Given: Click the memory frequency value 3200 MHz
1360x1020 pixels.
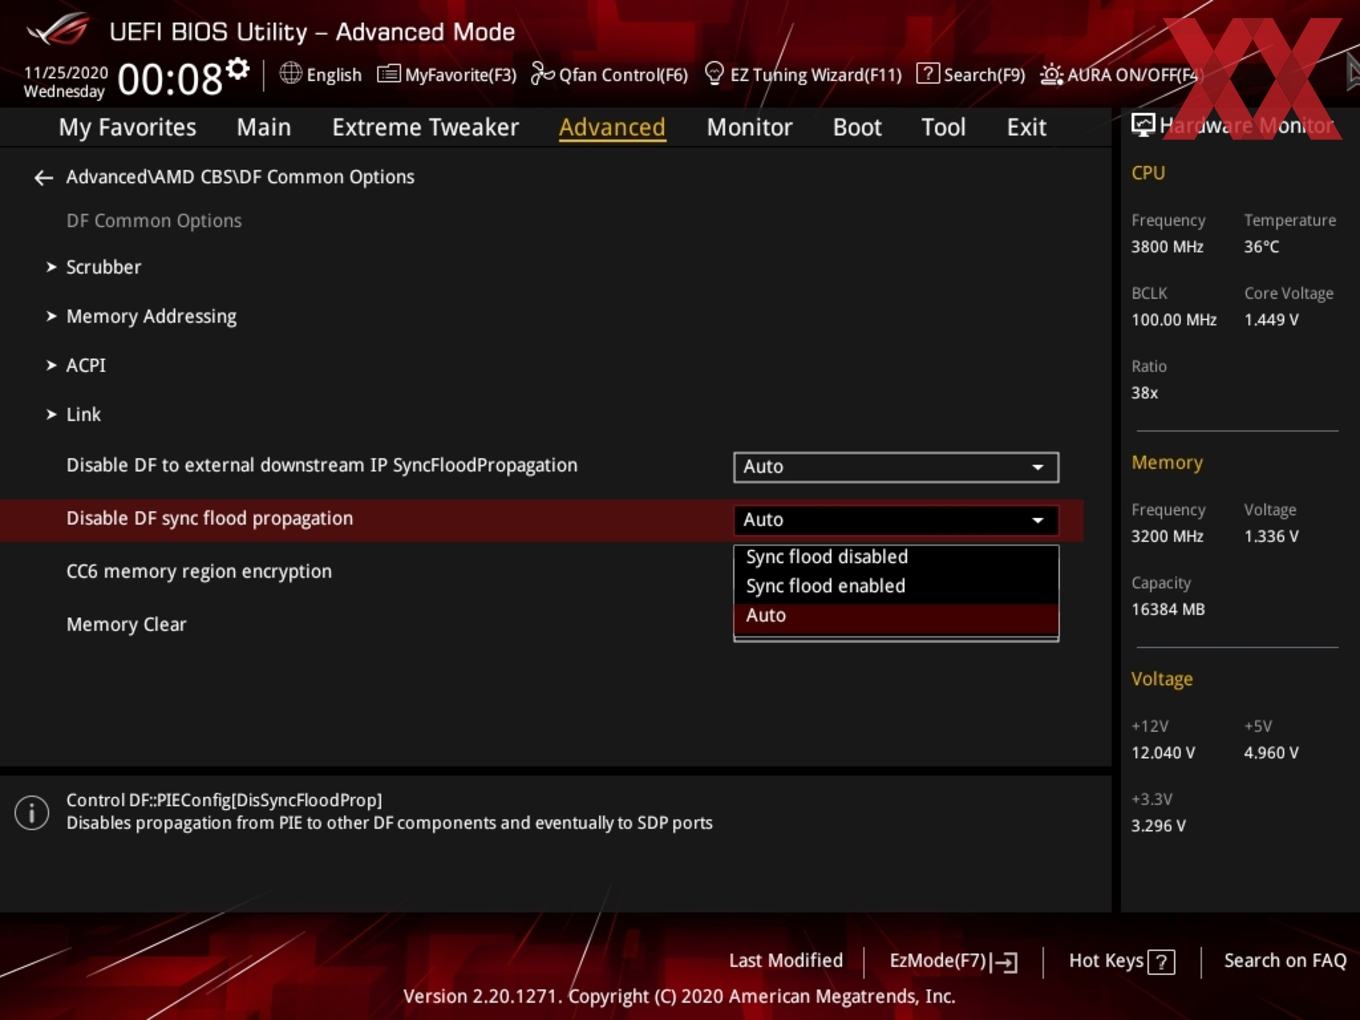Looking at the screenshot, I should (x=1167, y=536).
